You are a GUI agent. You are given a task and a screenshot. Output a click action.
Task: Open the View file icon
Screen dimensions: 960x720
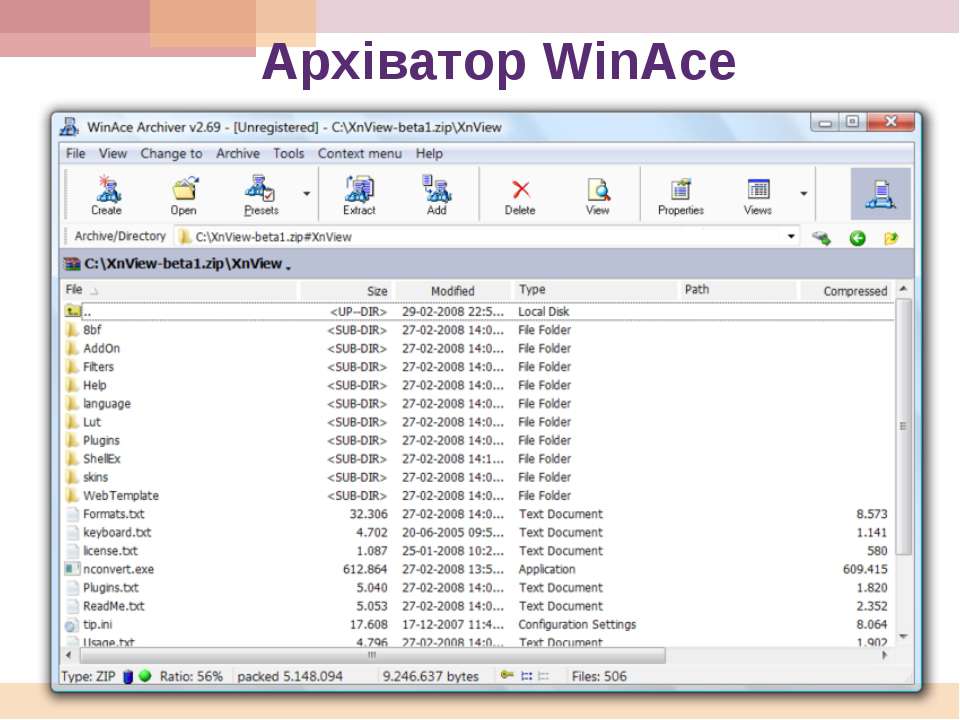click(x=598, y=189)
